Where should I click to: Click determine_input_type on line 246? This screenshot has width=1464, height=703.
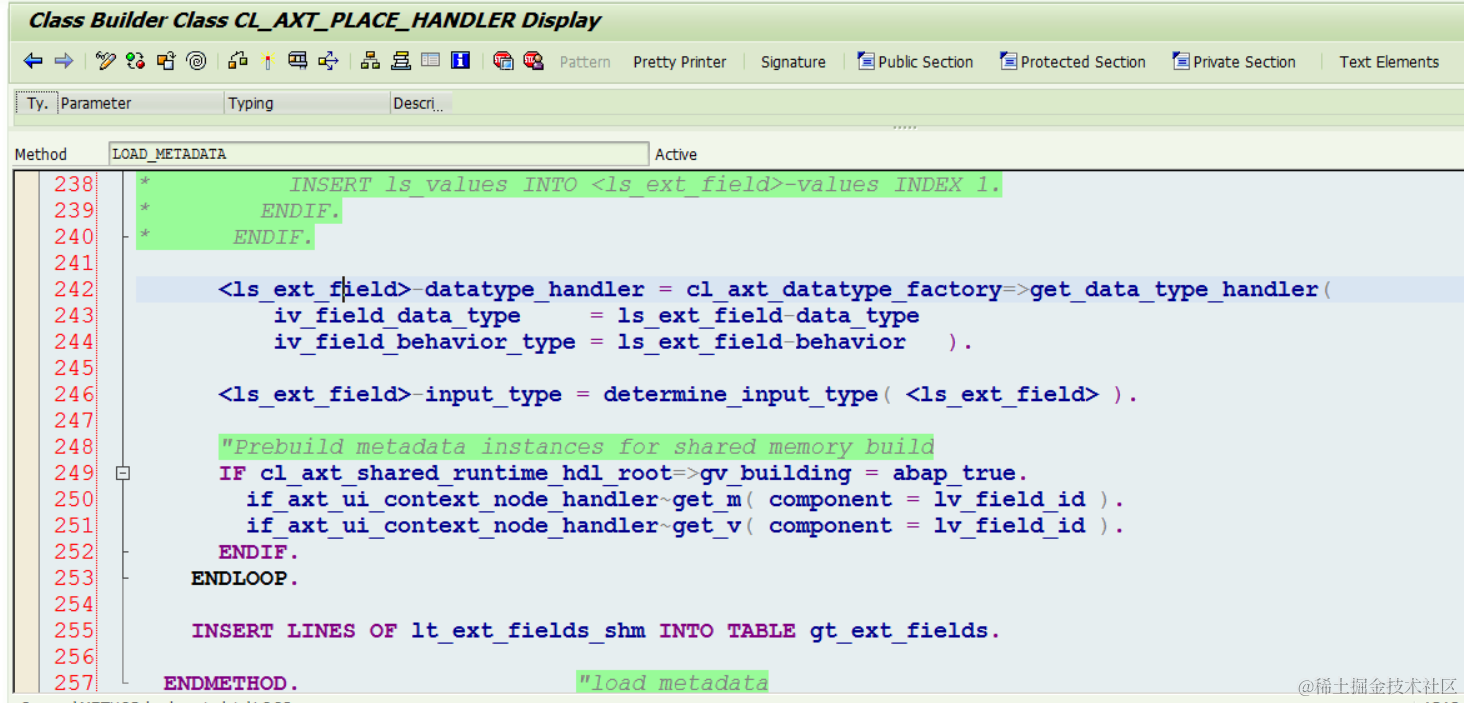pos(740,394)
